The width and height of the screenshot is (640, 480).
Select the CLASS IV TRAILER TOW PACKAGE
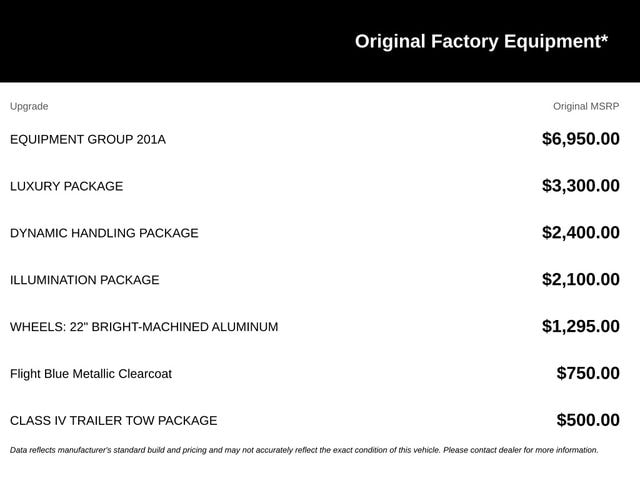pyautogui.click(x=113, y=421)
